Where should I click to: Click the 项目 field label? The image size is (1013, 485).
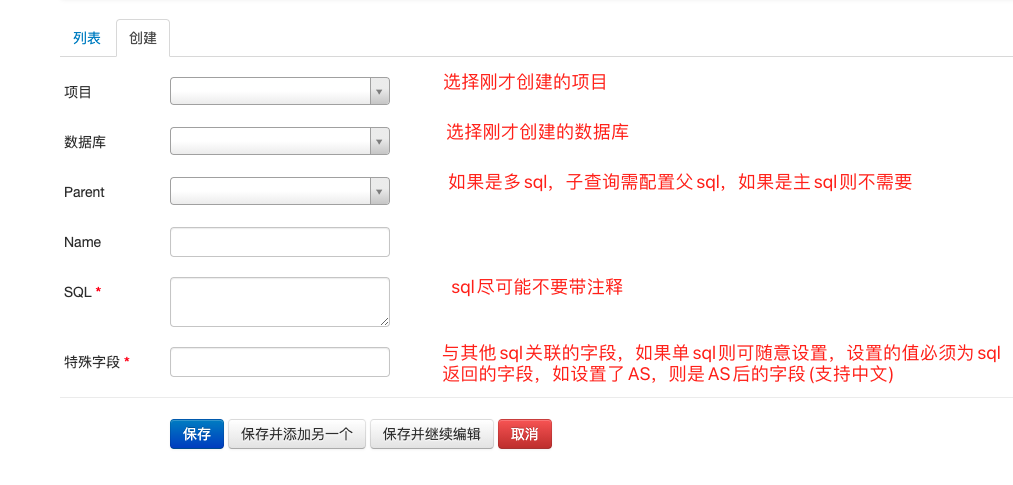pyautogui.click(x=78, y=92)
